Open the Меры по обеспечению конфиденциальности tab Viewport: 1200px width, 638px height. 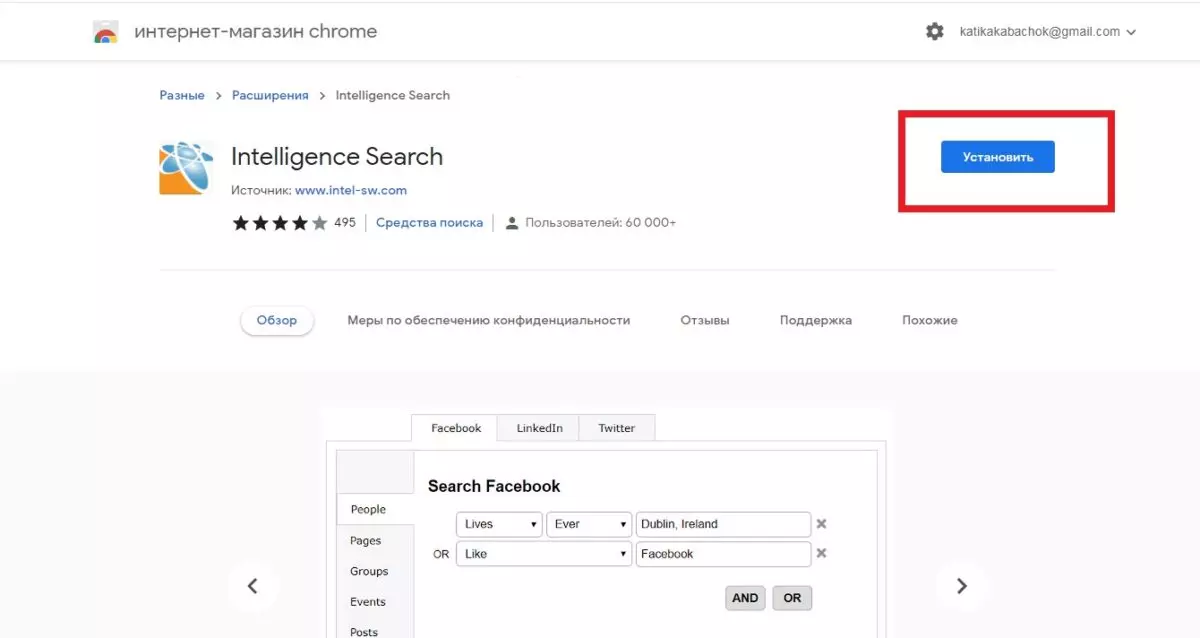click(x=489, y=320)
